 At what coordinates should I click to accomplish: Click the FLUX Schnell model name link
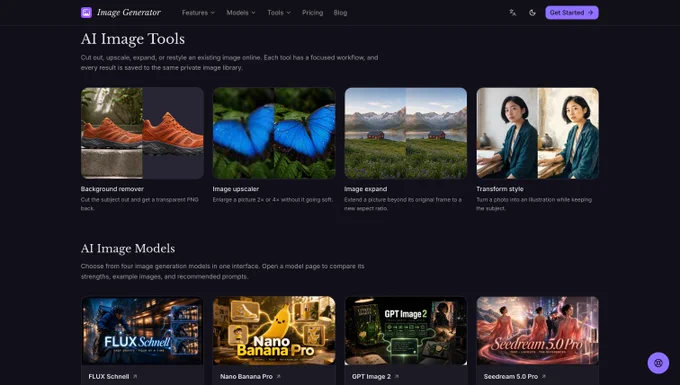pos(108,376)
